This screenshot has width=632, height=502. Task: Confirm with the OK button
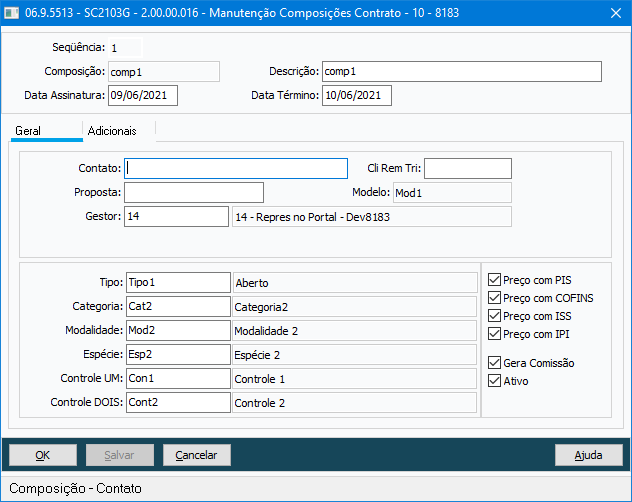[43, 455]
